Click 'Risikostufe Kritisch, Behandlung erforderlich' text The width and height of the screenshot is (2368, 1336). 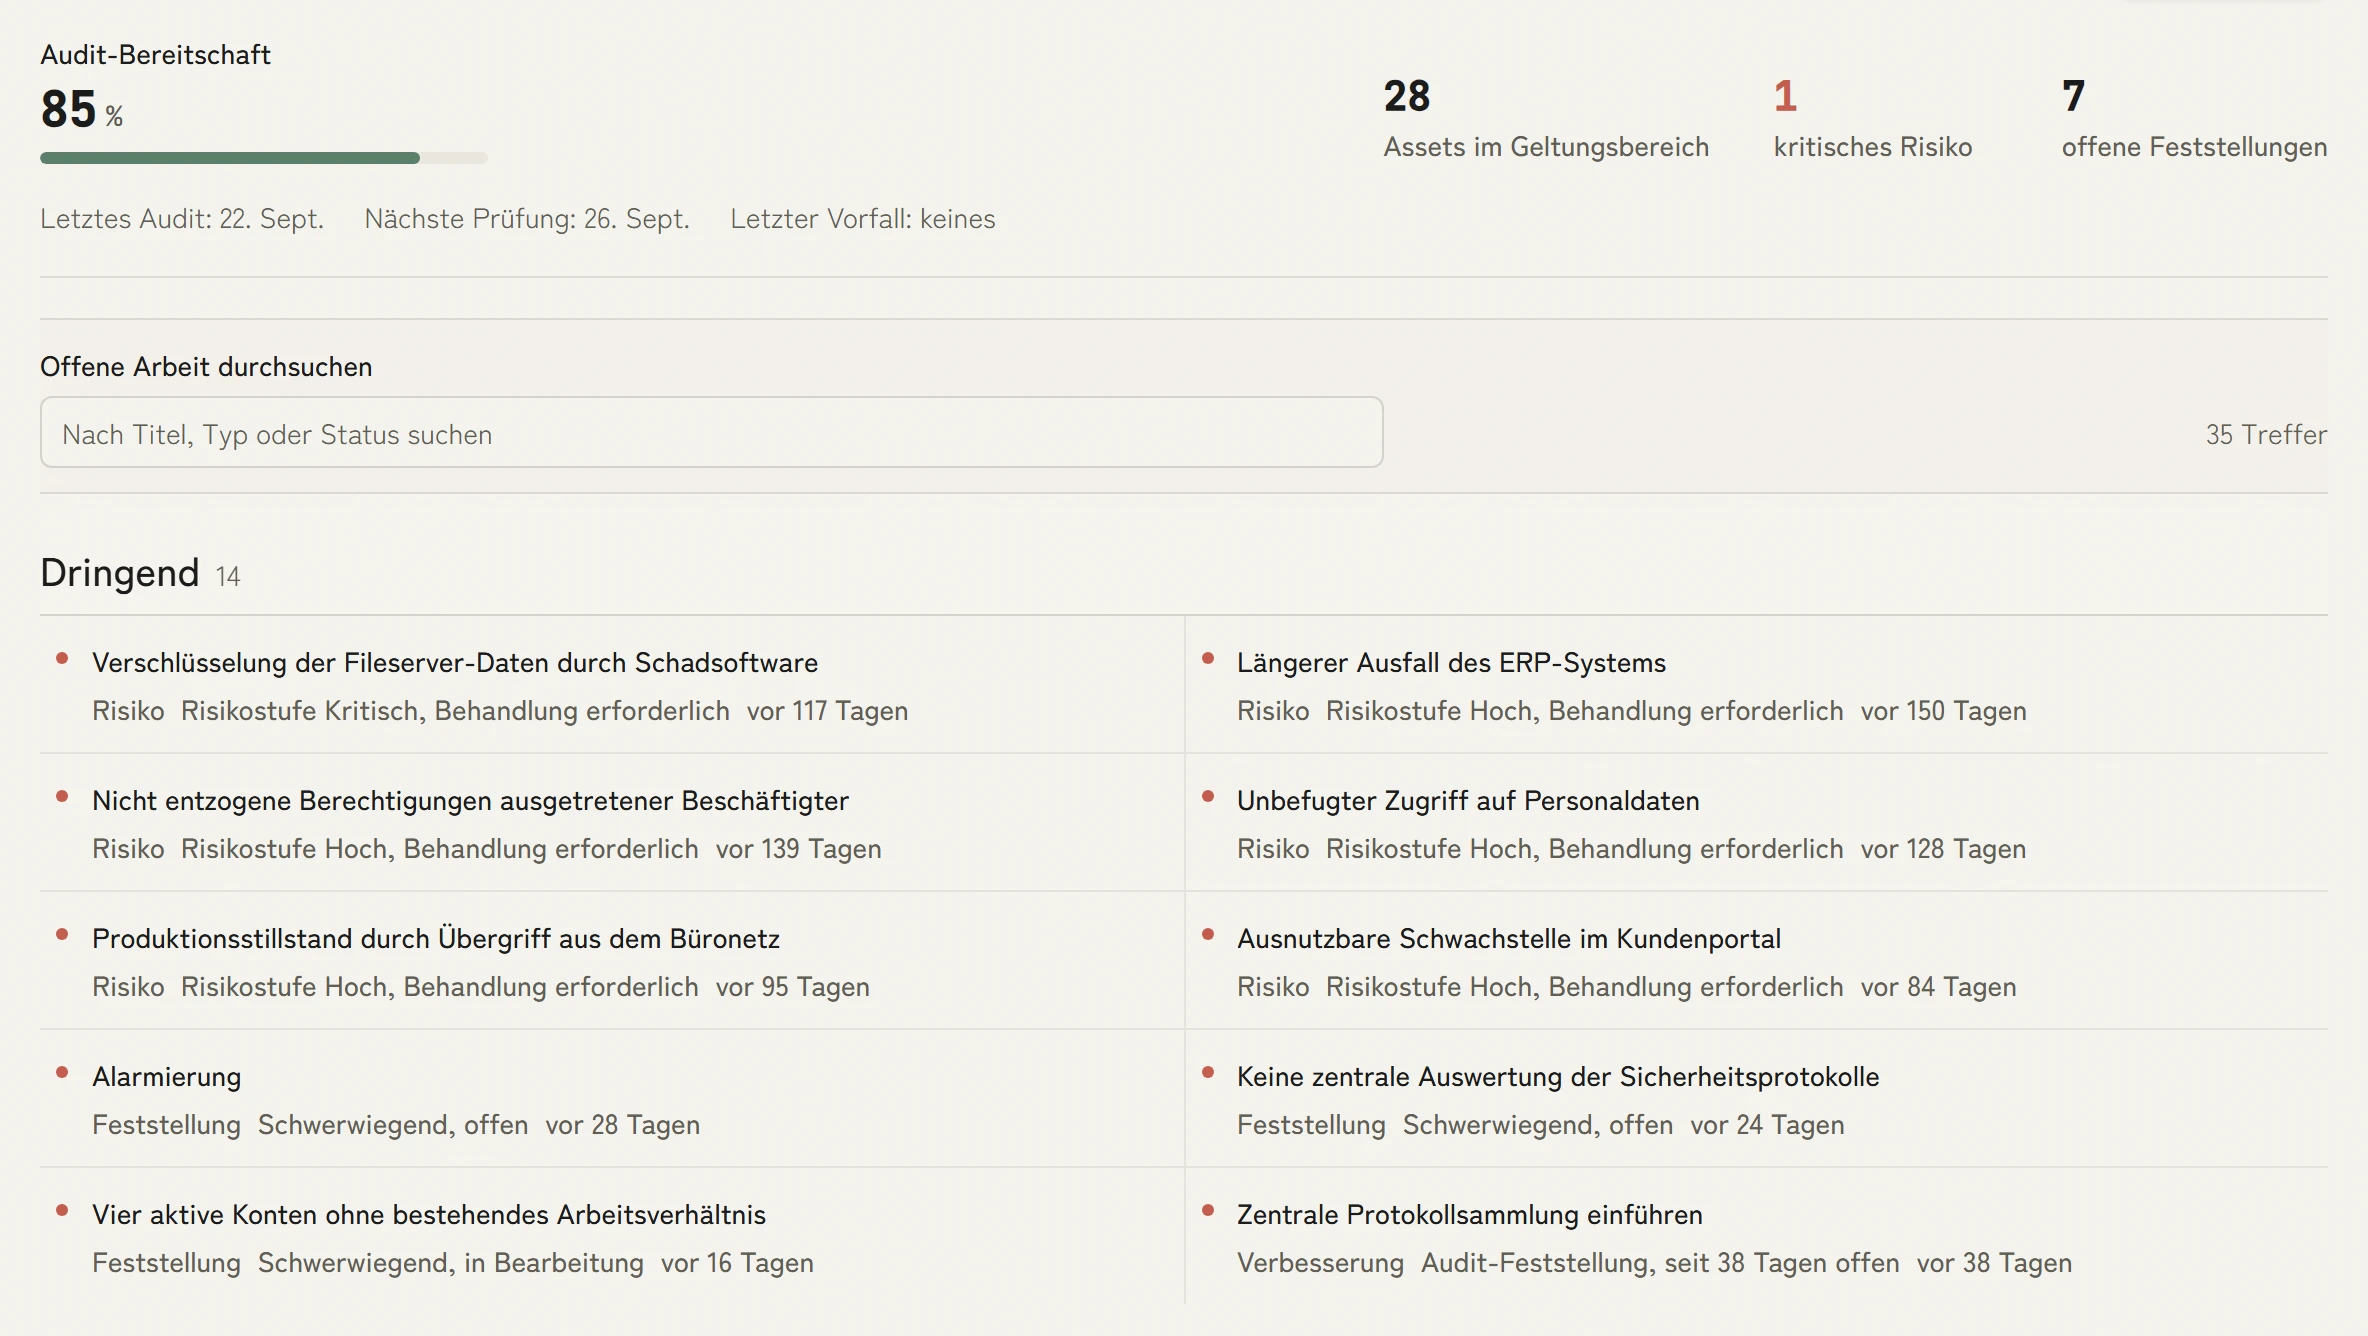(x=455, y=711)
